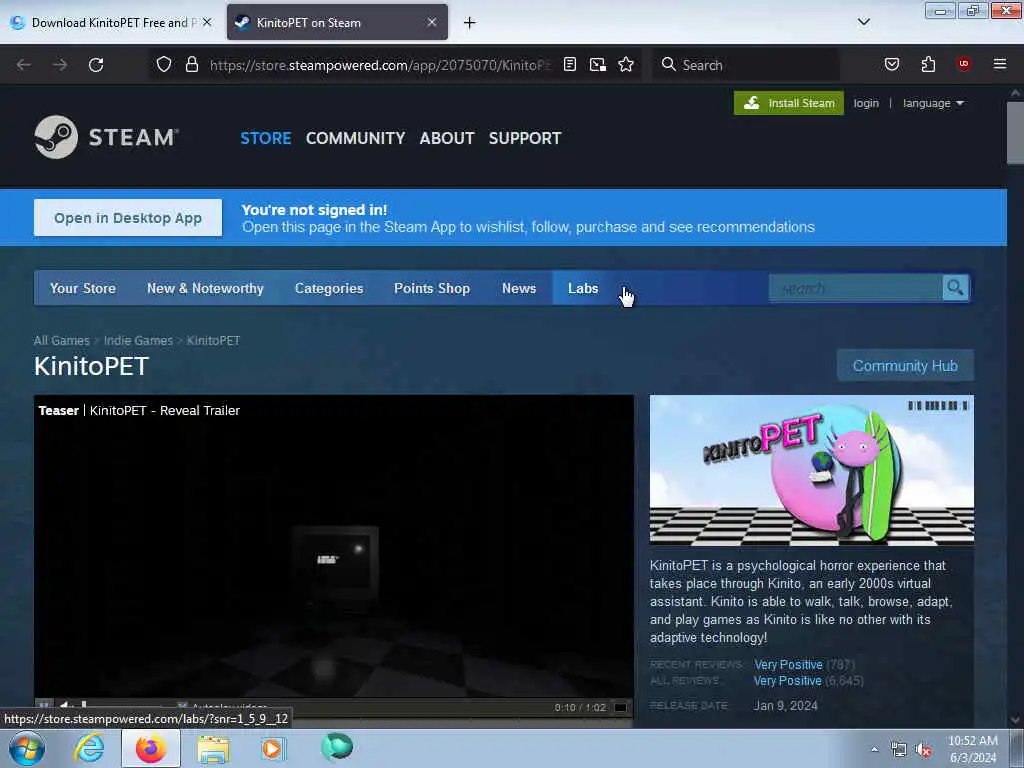
Task: Click the Install Steam button
Action: pyautogui.click(x=789, y=103)
